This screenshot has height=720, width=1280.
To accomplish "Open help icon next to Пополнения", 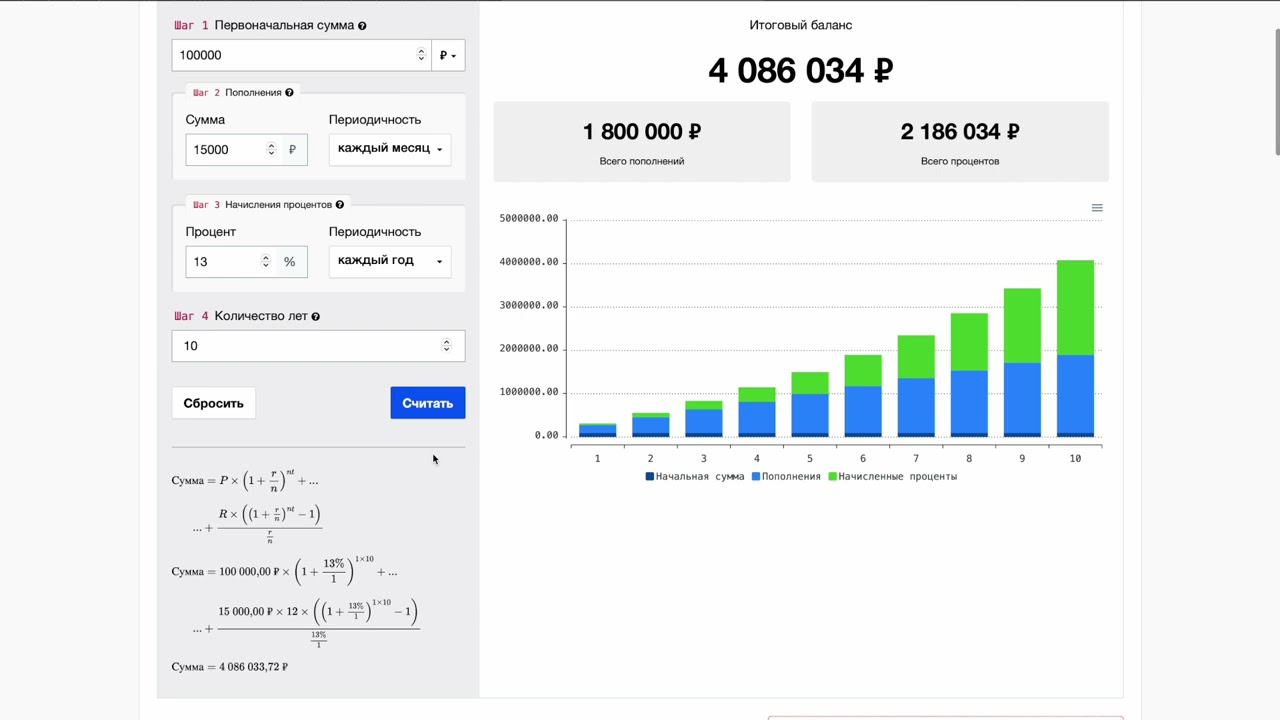I will (289, 93).
